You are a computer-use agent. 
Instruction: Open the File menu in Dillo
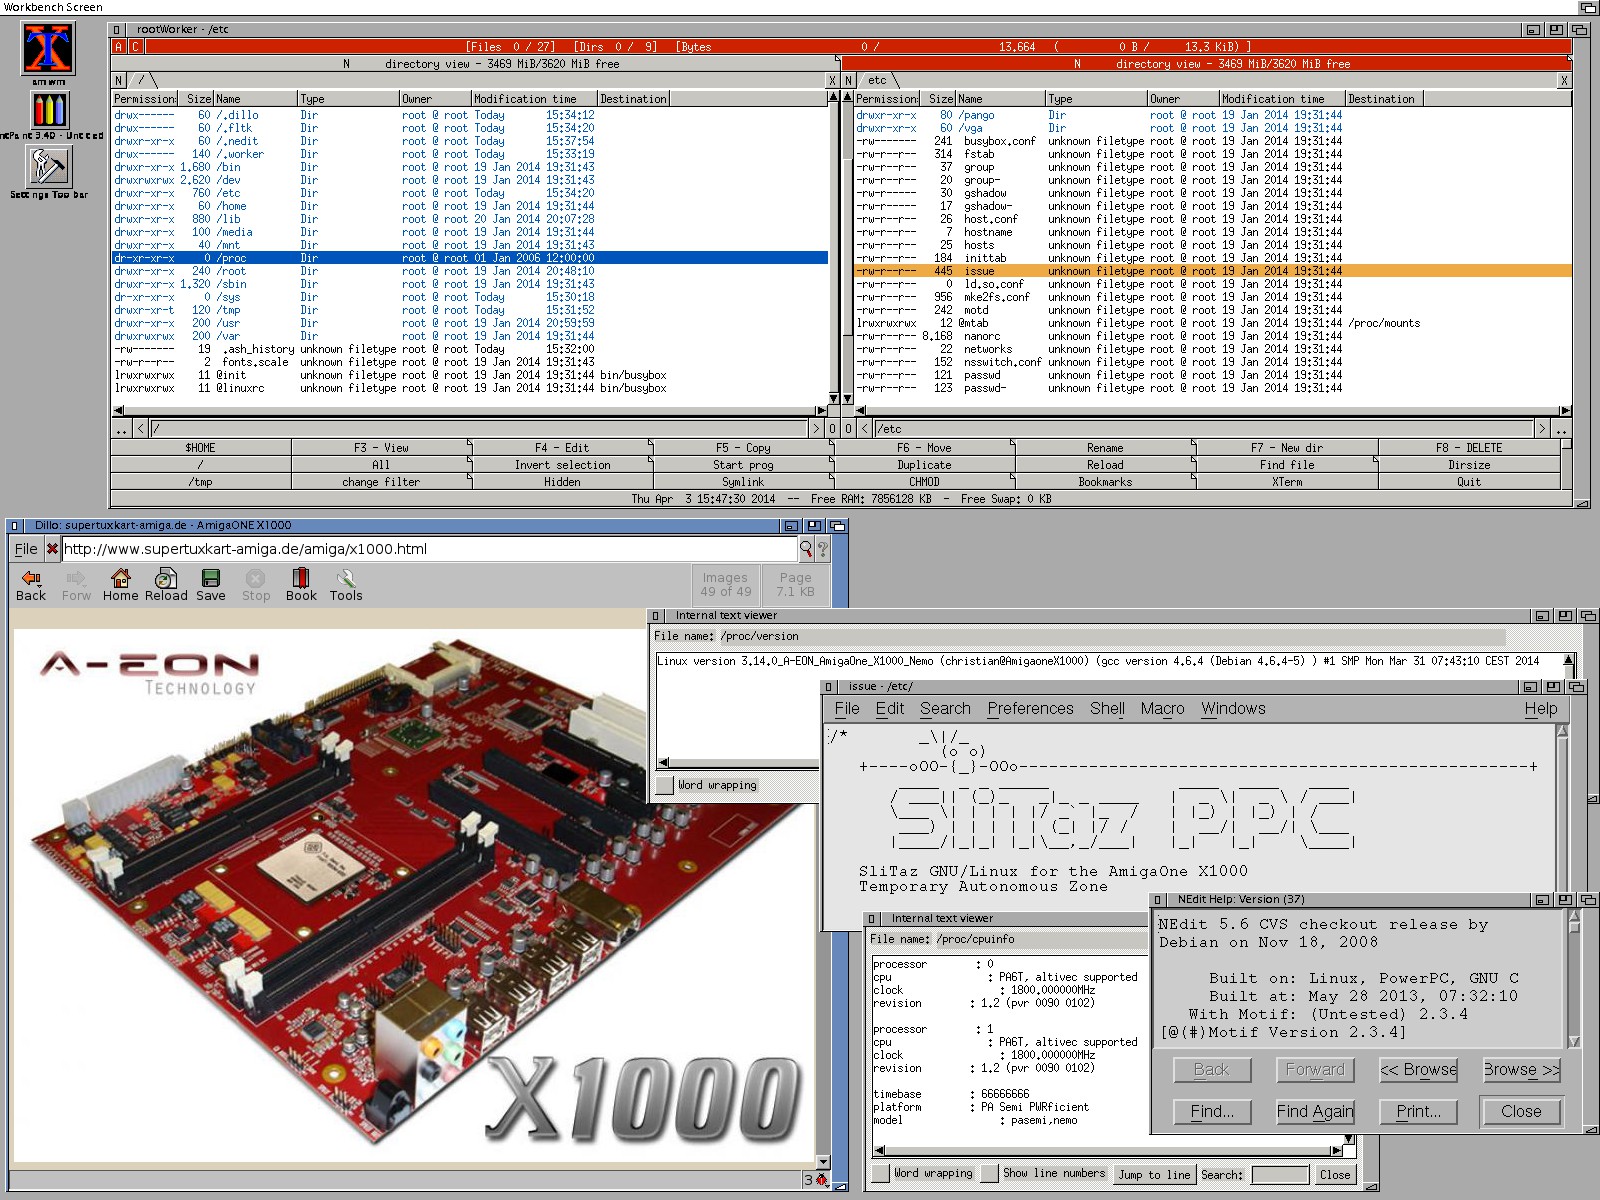[x=26, y=548]
